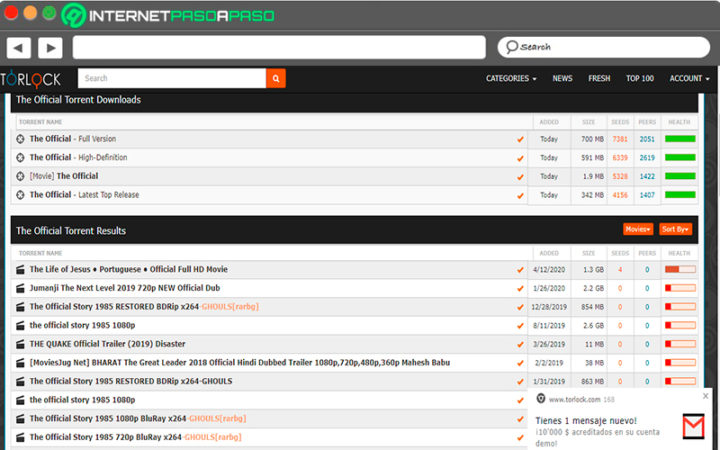This screenshot has height=450, width=720.
Task: Open the Categories dropdown menu
Action: pyautogui.click(x=510, y=78)
